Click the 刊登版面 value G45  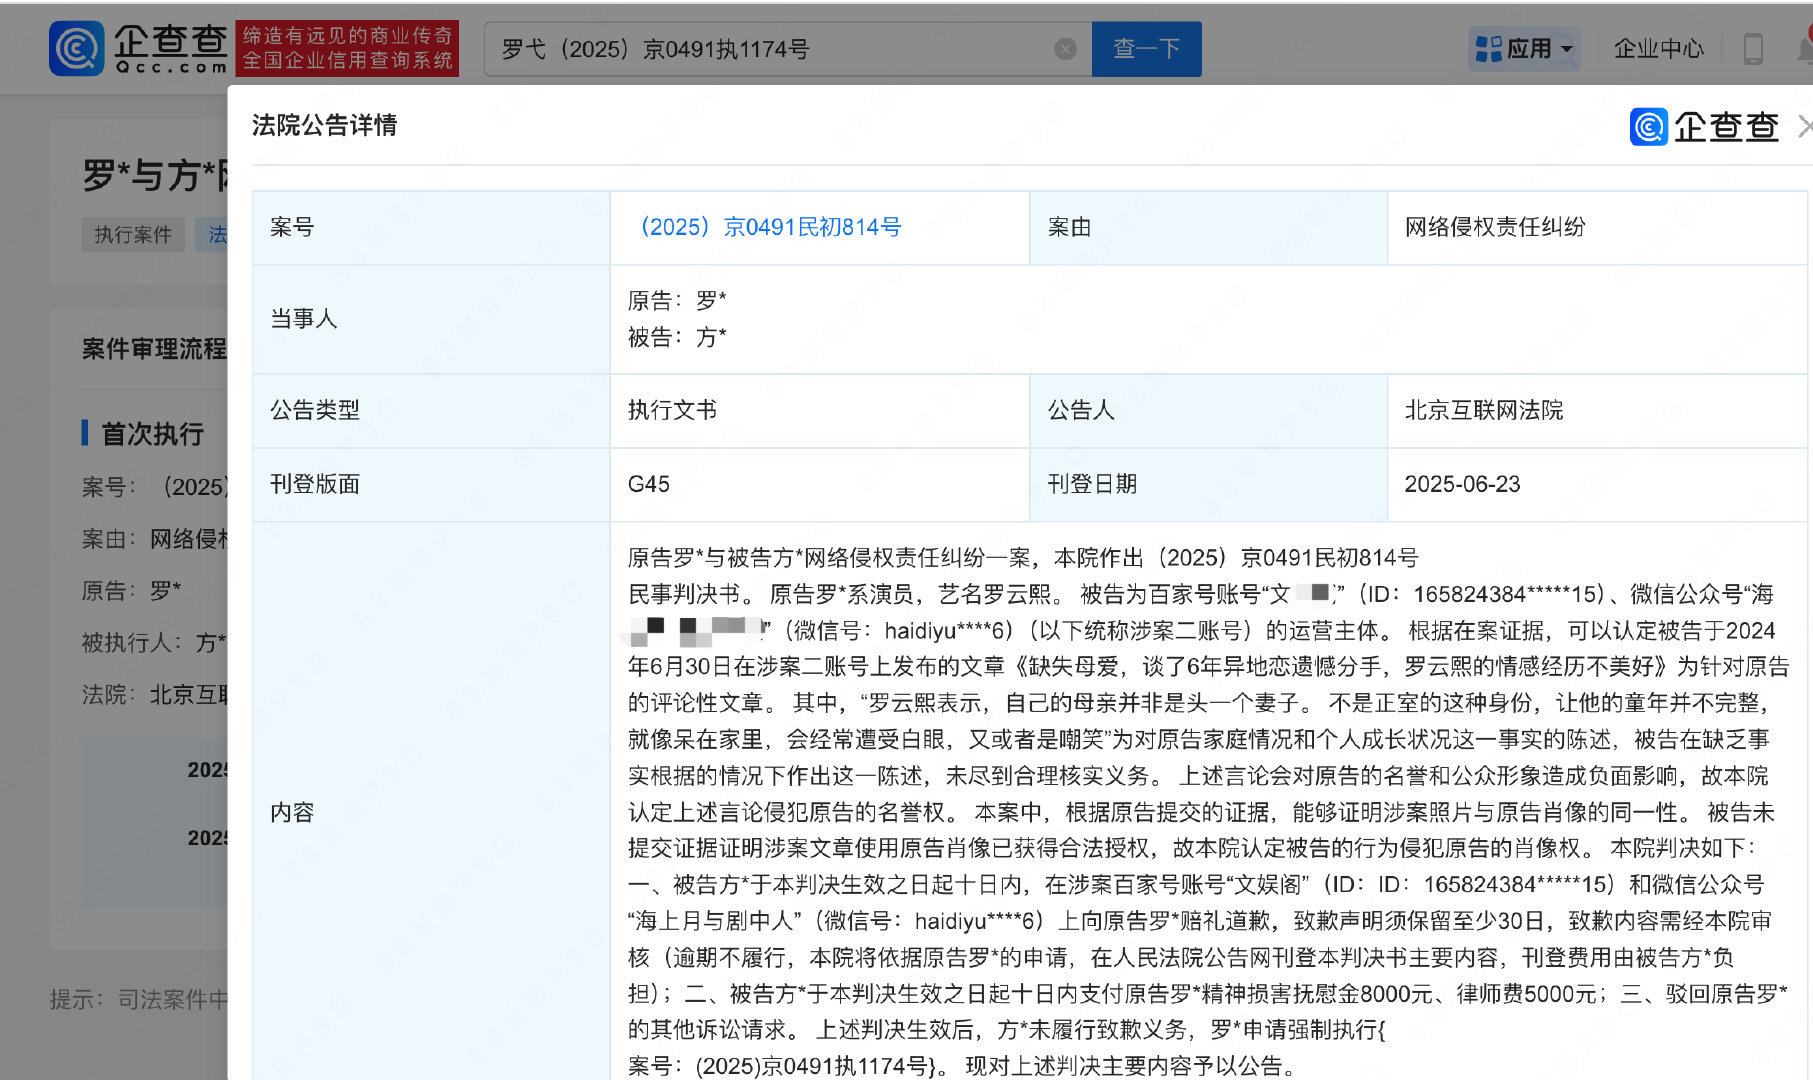tap(649, 484)
